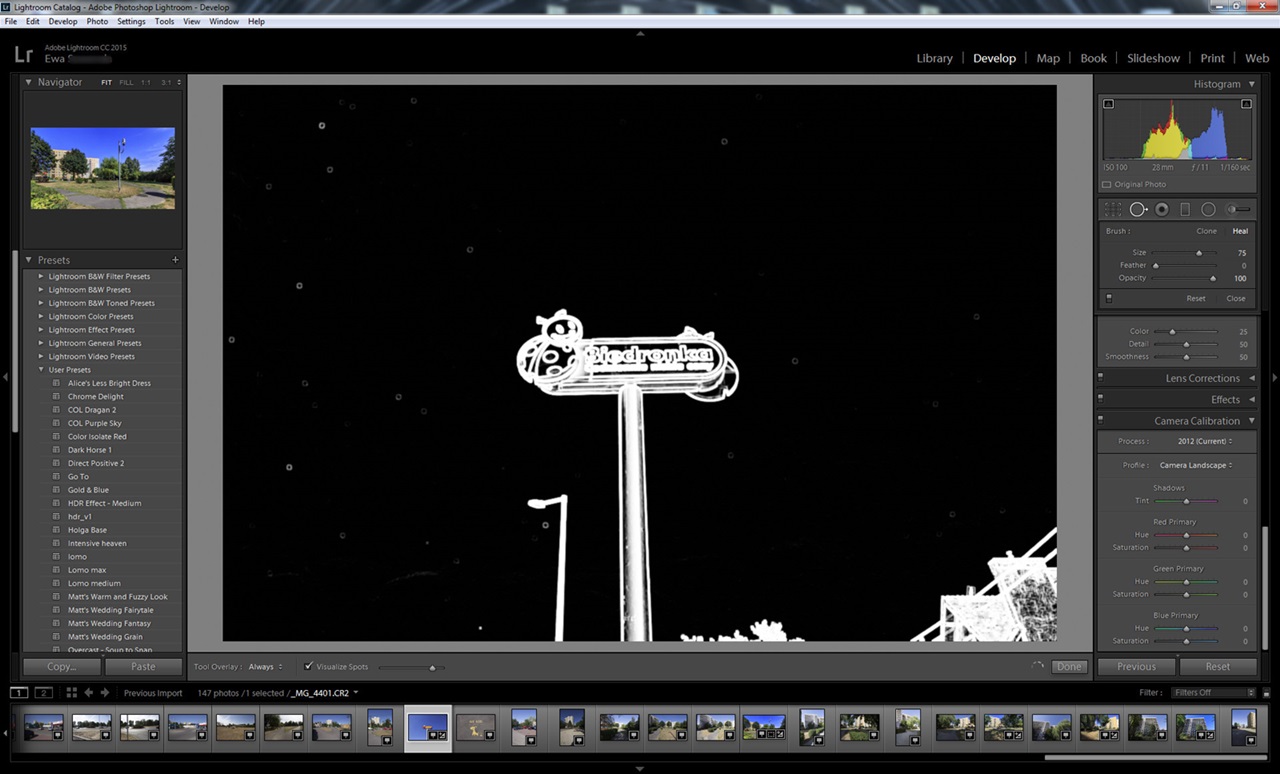This screenshot has width=1280, height=774.
Task: Open the Process '2012 (Current)' dropdown
Action: 1205,441
